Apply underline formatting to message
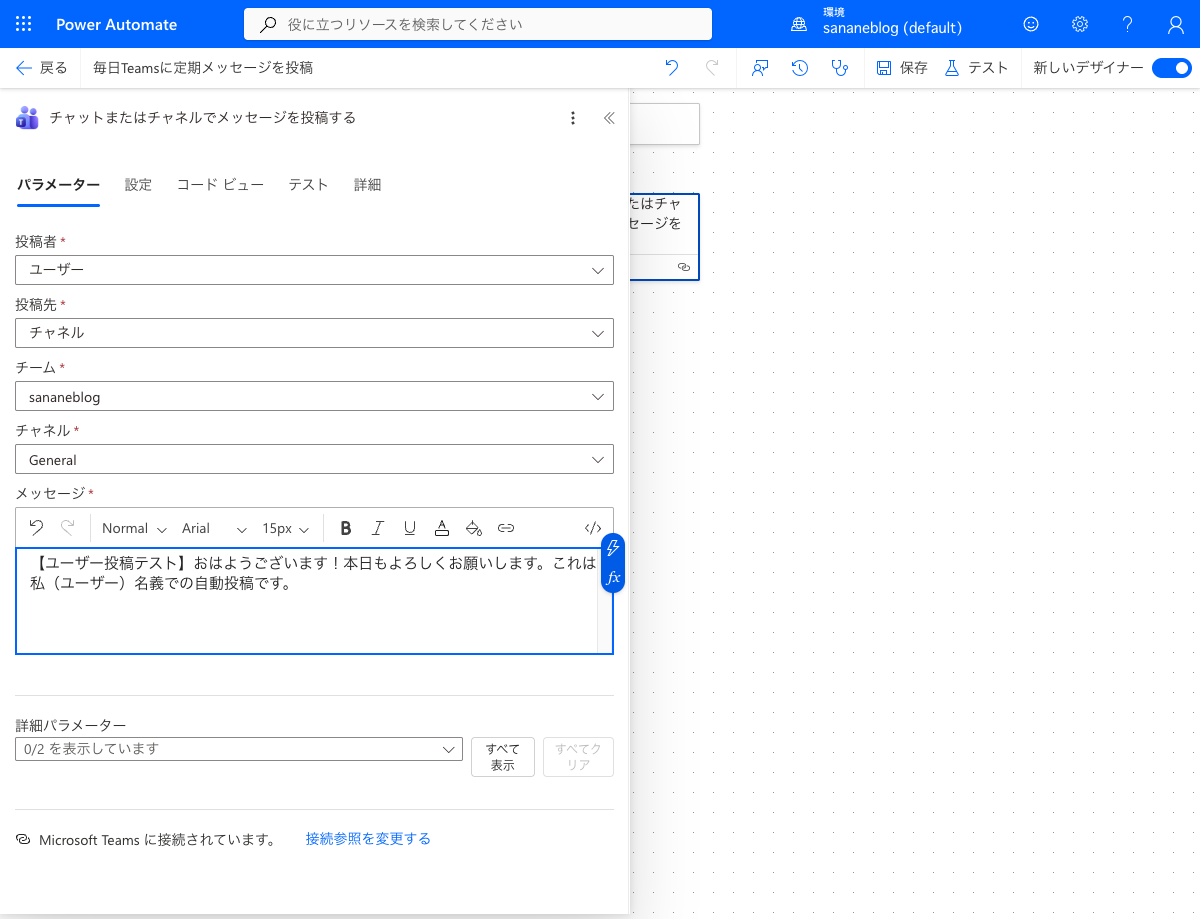 pyautogui.click(x=410, y=528)
